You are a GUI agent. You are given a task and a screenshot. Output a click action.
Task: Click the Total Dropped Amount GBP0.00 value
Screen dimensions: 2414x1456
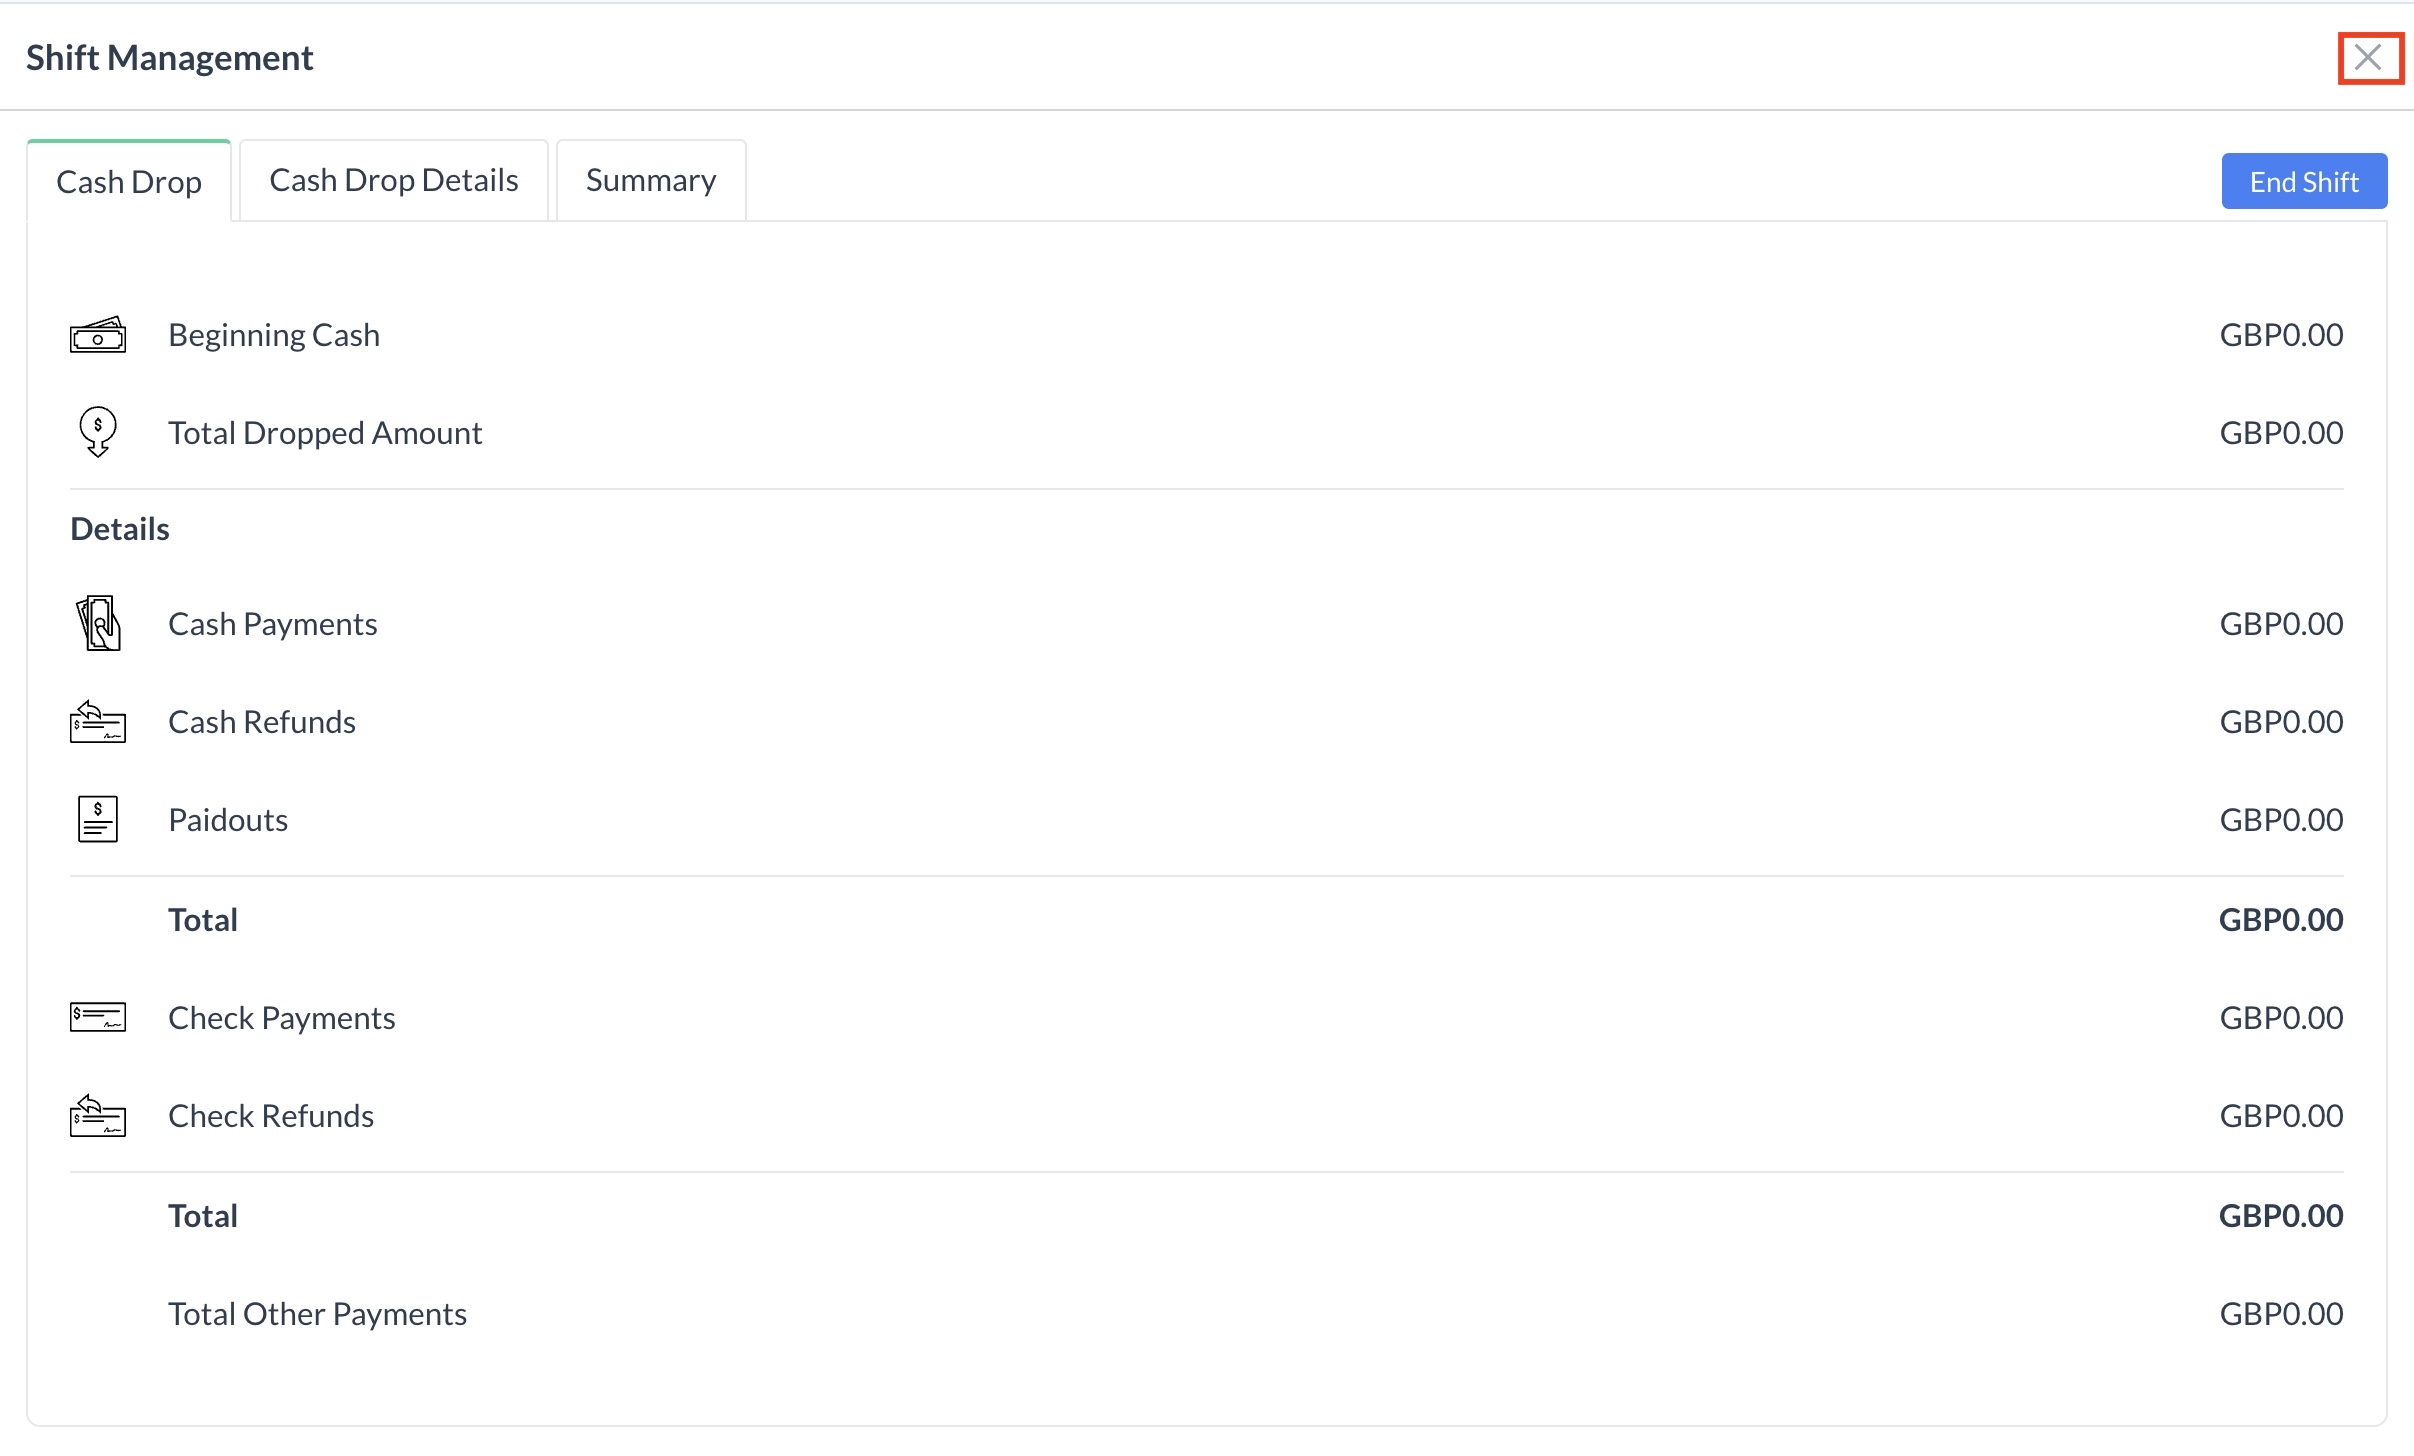click(2280, 433)
